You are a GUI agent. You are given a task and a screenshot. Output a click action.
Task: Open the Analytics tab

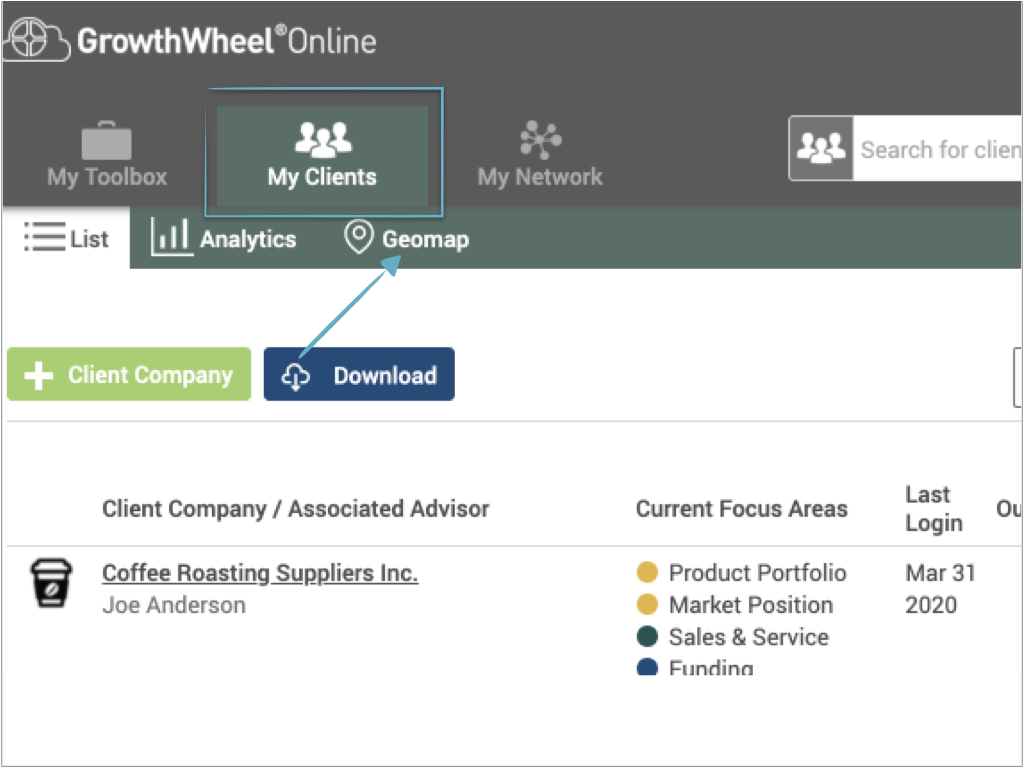tap(223, 238)
